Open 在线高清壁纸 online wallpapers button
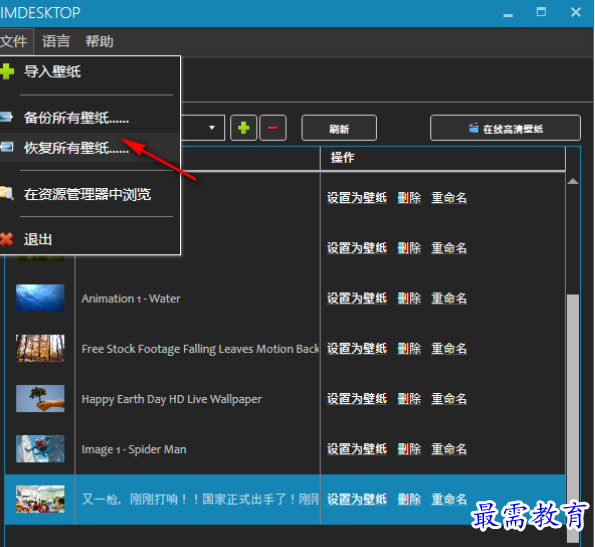Image resolution: width=595 pixels, height=547 pixels. tap(505, 128)
